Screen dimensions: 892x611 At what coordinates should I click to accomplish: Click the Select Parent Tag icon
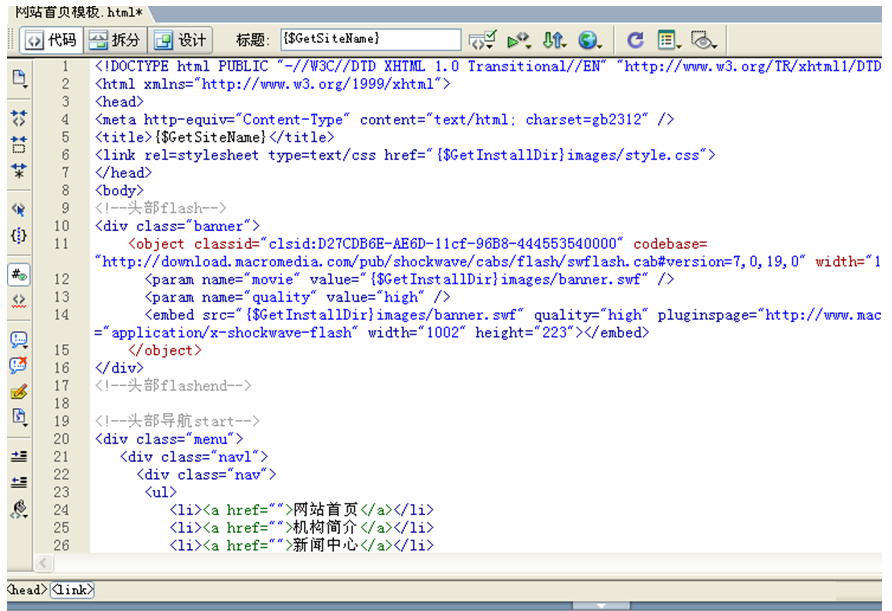[x=19, y=209]
